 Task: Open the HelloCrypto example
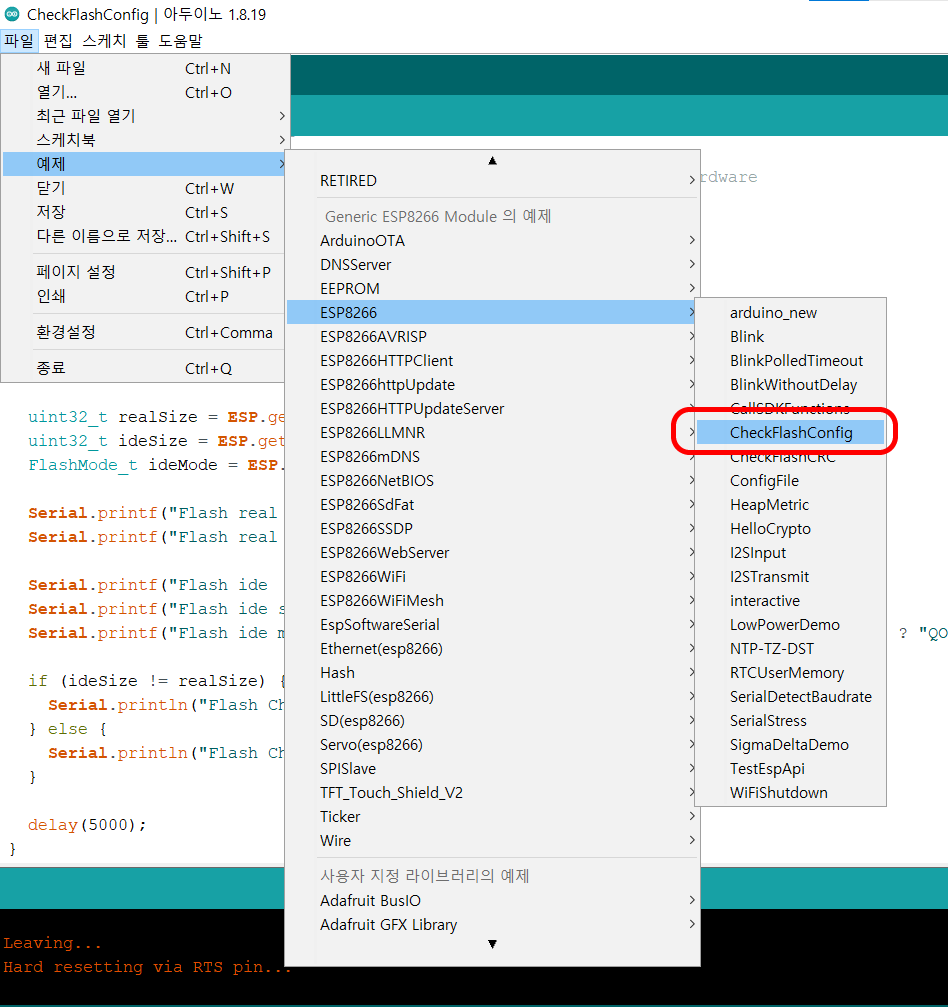point(791,529)
